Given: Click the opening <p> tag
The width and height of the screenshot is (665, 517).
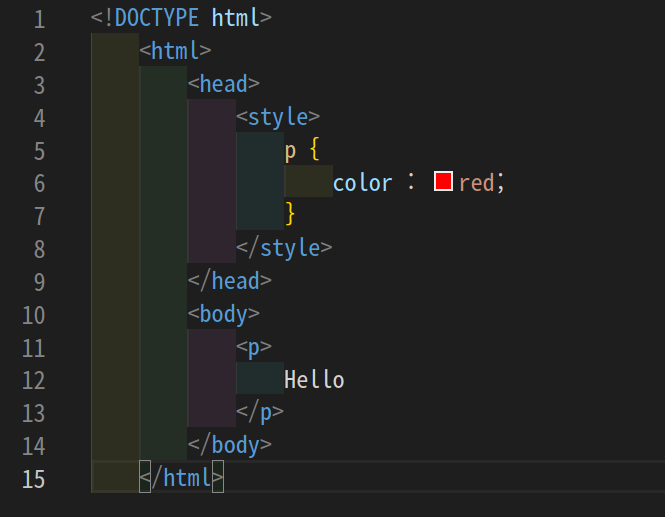Looking at the screenshot, I should pos(254,348).
